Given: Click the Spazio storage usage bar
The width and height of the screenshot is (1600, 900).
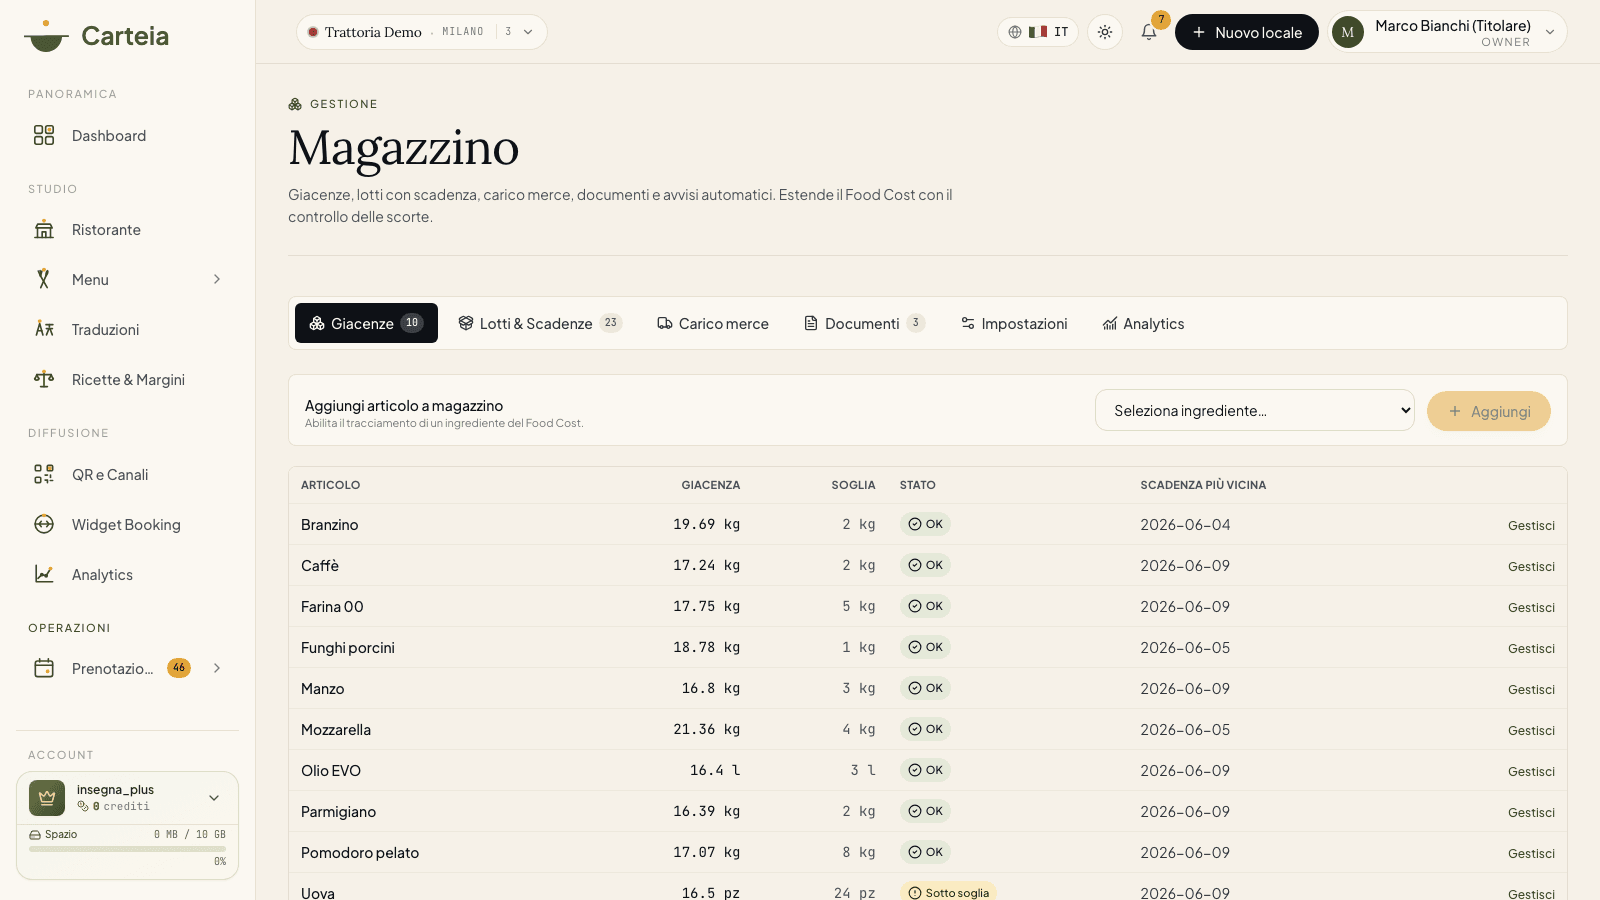Looking at the screenshot, I should 127,849.
